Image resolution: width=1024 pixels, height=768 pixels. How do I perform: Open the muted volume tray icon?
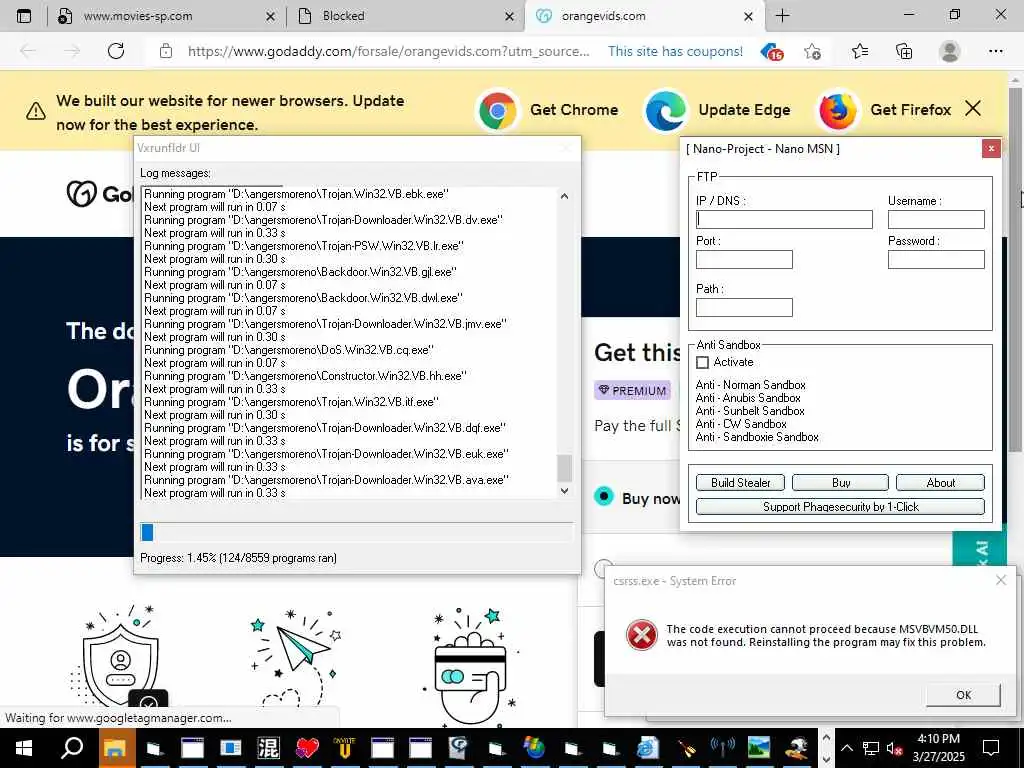(895, 748)
